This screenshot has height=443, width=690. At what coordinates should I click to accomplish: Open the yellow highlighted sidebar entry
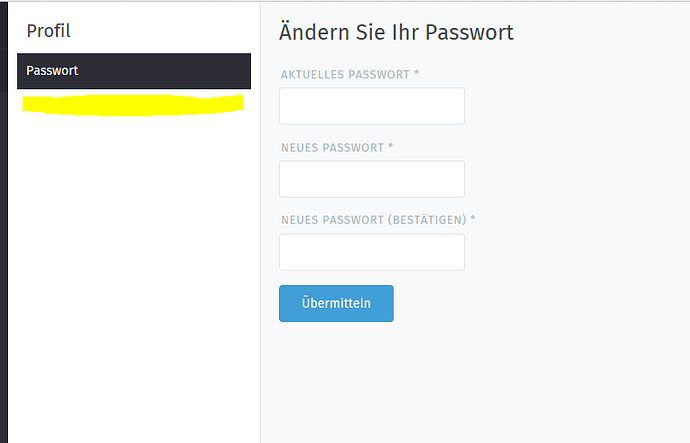(x=133, y=105)
